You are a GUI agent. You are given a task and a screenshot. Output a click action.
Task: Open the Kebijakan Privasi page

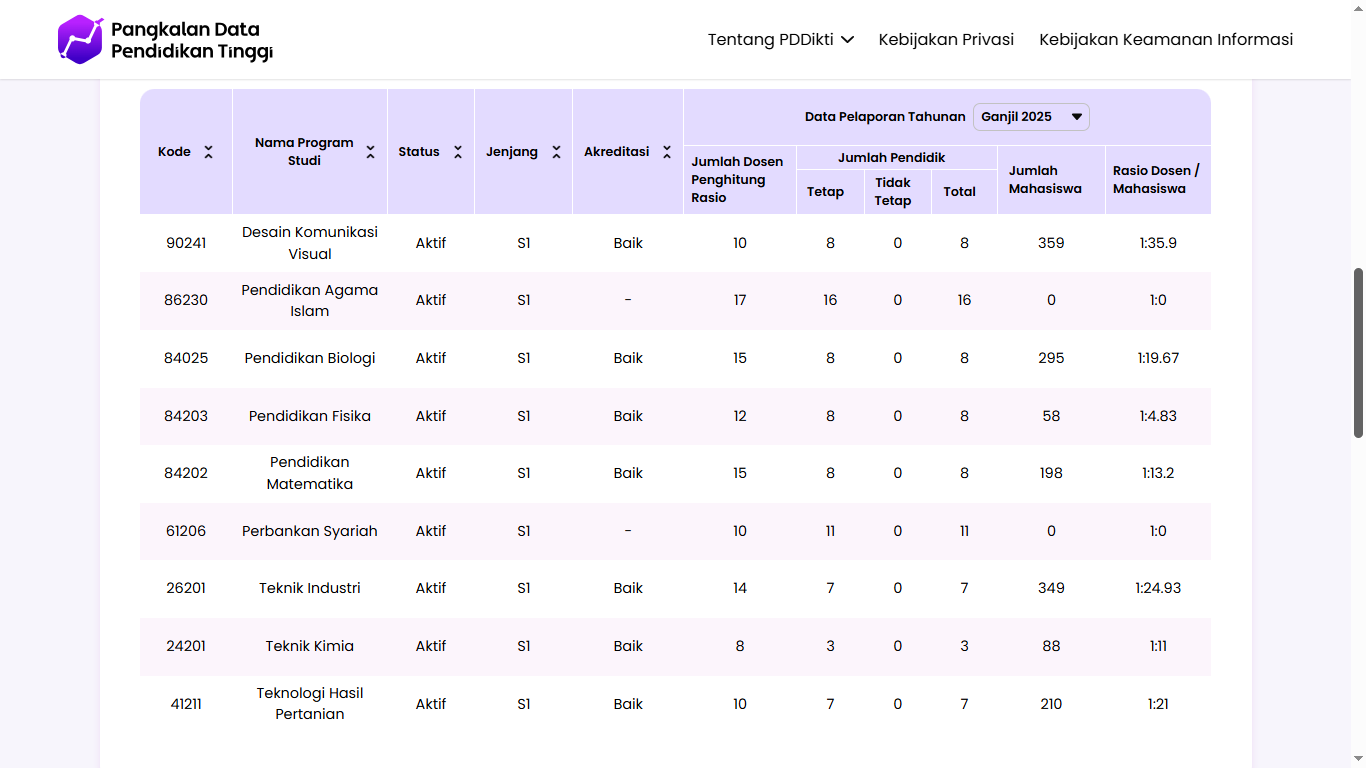[946, 40]
